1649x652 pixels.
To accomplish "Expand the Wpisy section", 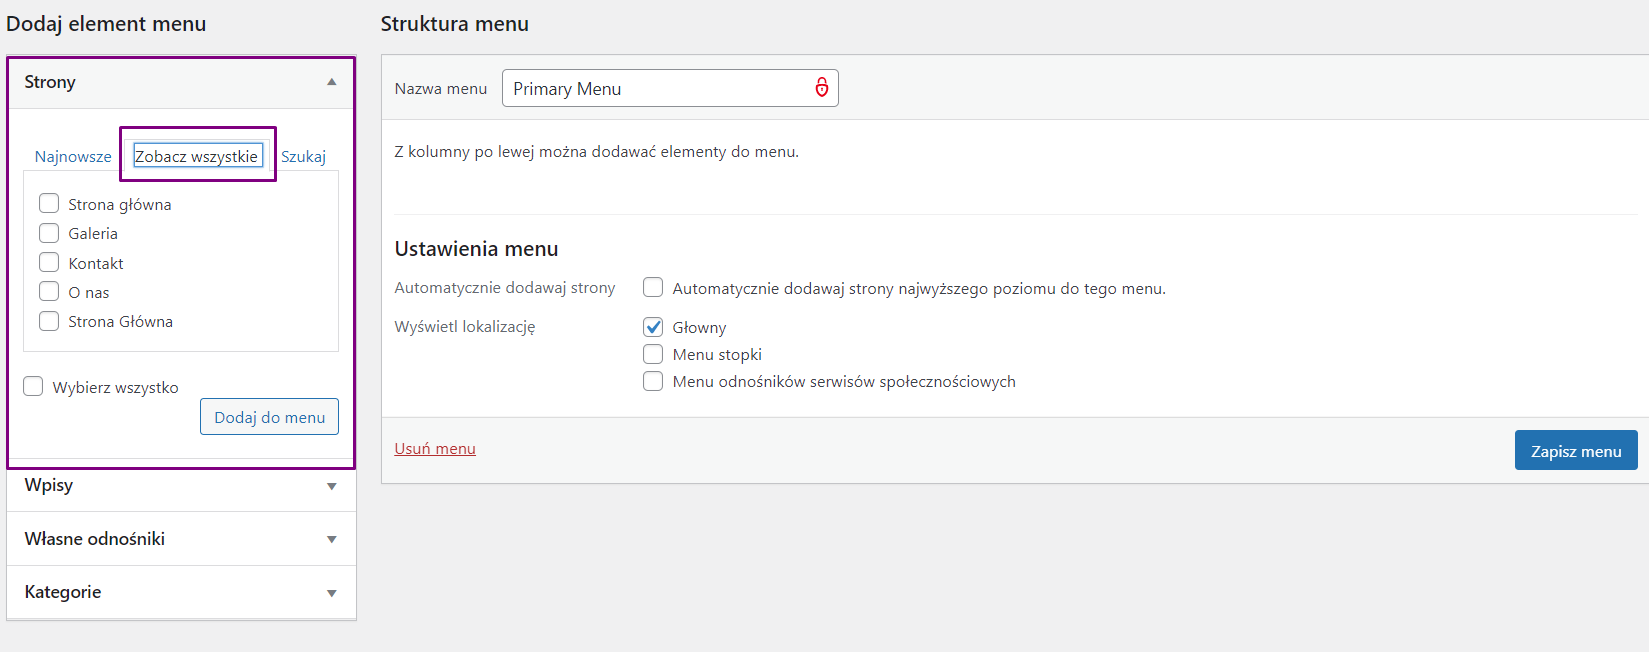I will [331, 486].
